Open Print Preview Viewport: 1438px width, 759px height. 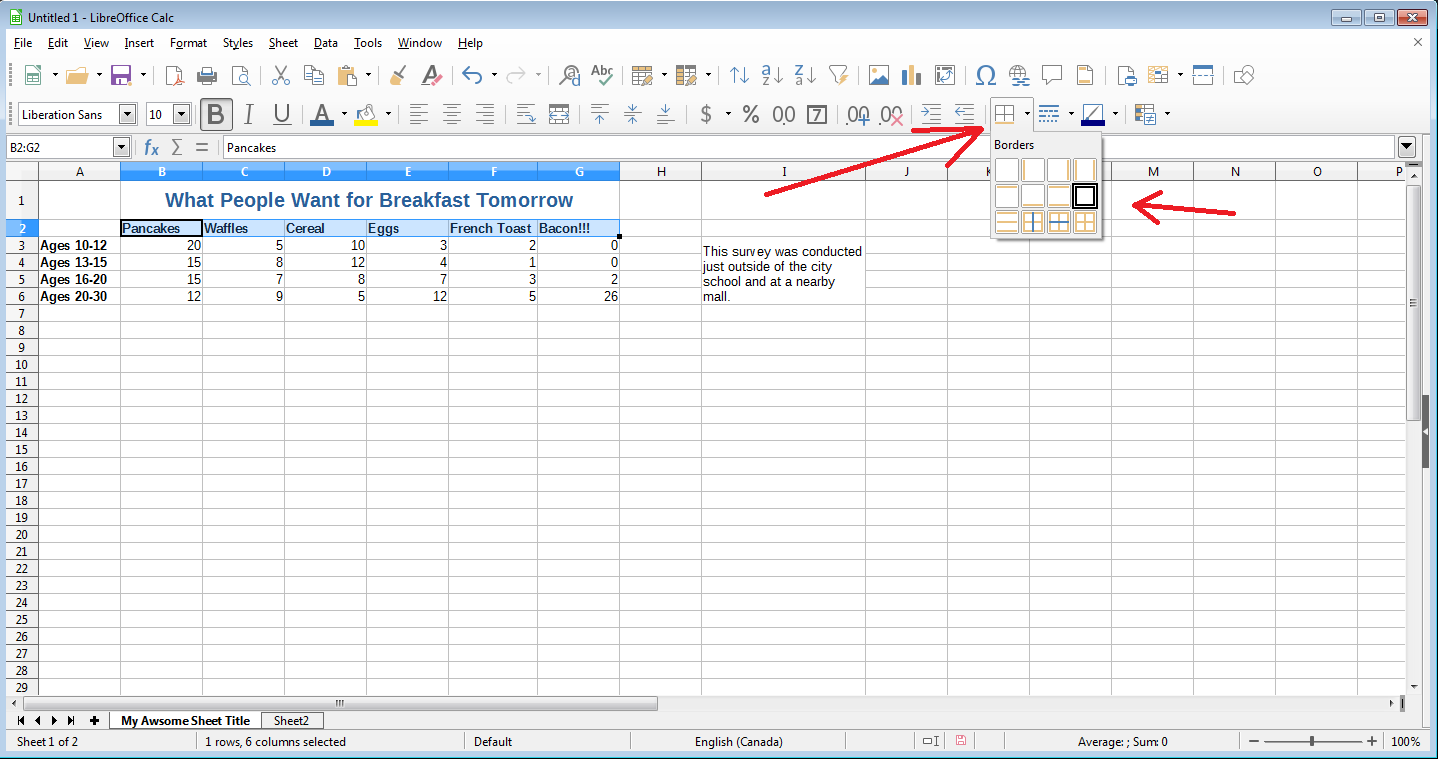tap(240, 75)
